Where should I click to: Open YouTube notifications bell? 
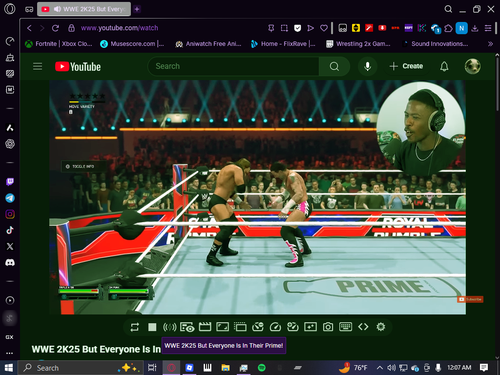[x=444, y=66]
